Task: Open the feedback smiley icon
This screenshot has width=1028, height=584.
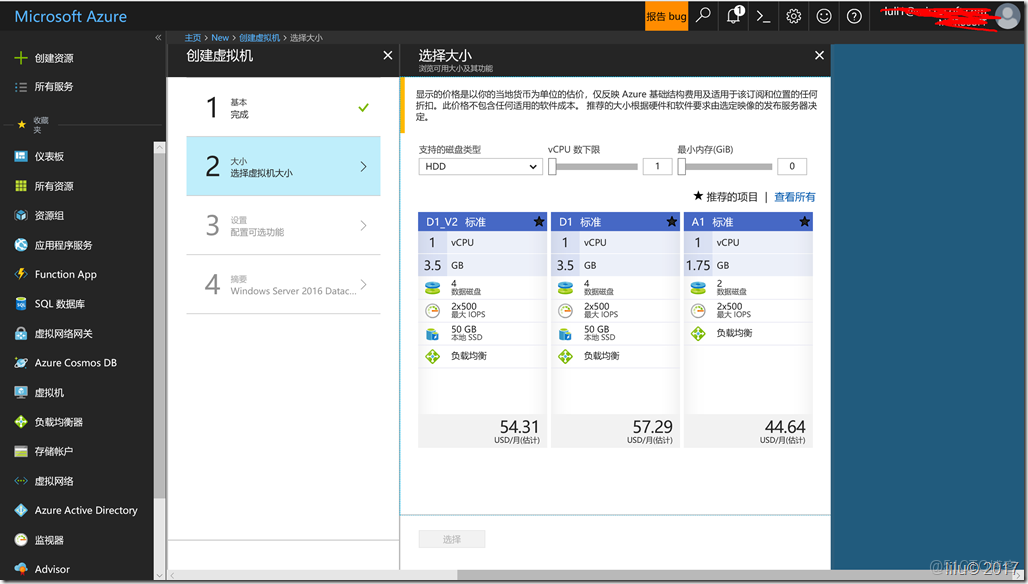Action: pyautogui.click(x=824, y=16)
